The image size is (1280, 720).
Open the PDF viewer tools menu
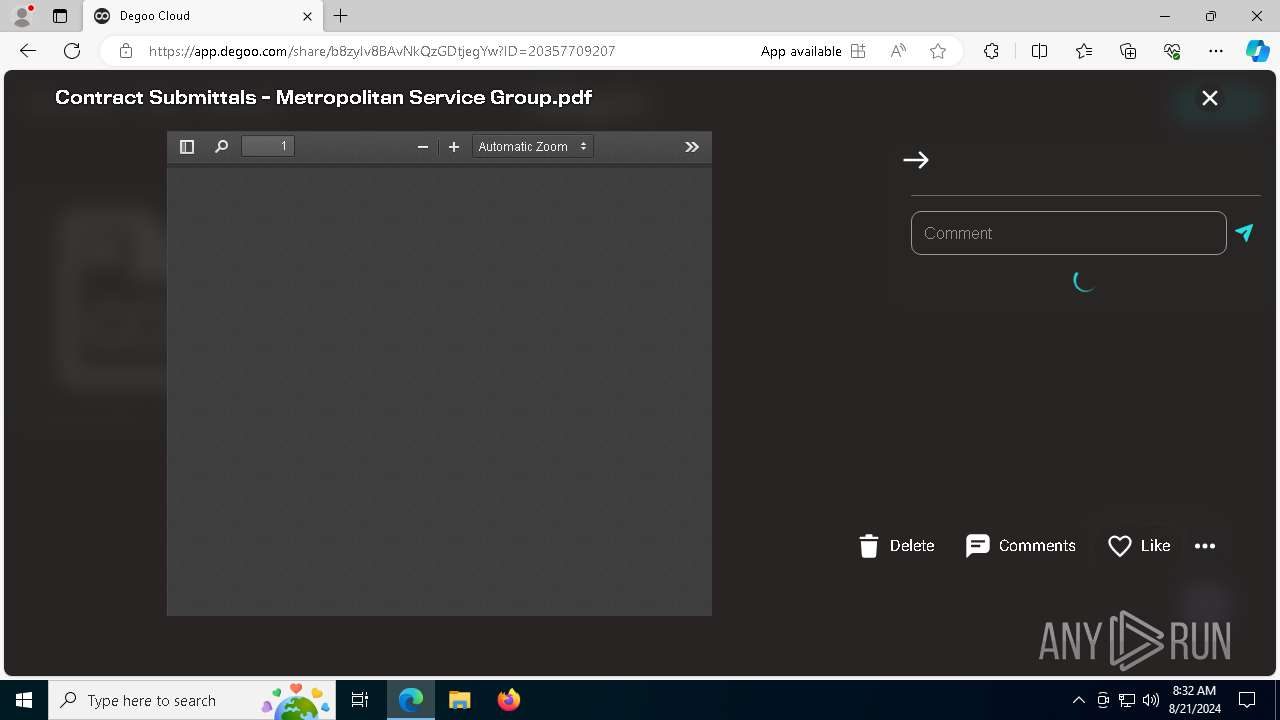pos(692,147)
